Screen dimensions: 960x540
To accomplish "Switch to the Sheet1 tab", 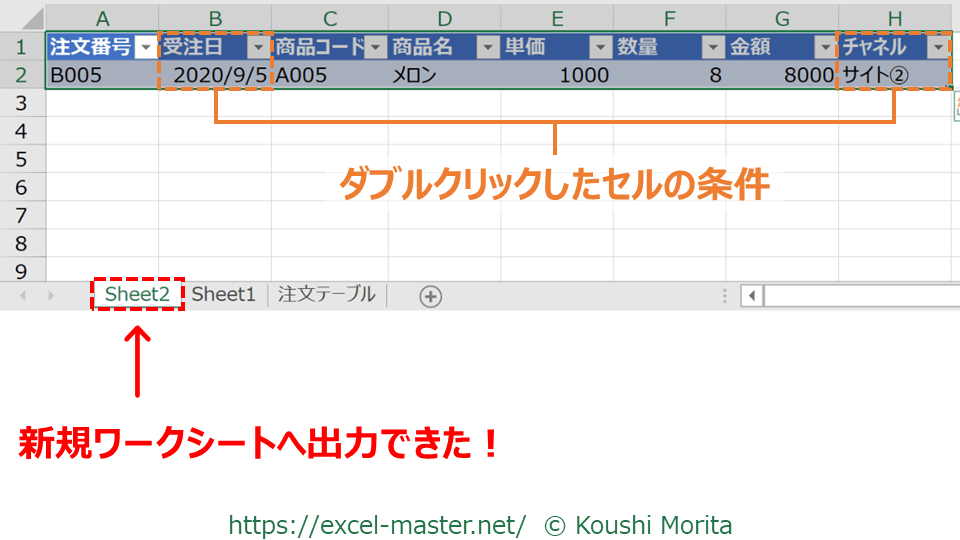I will pyautogui.click(x=224, y=294).
